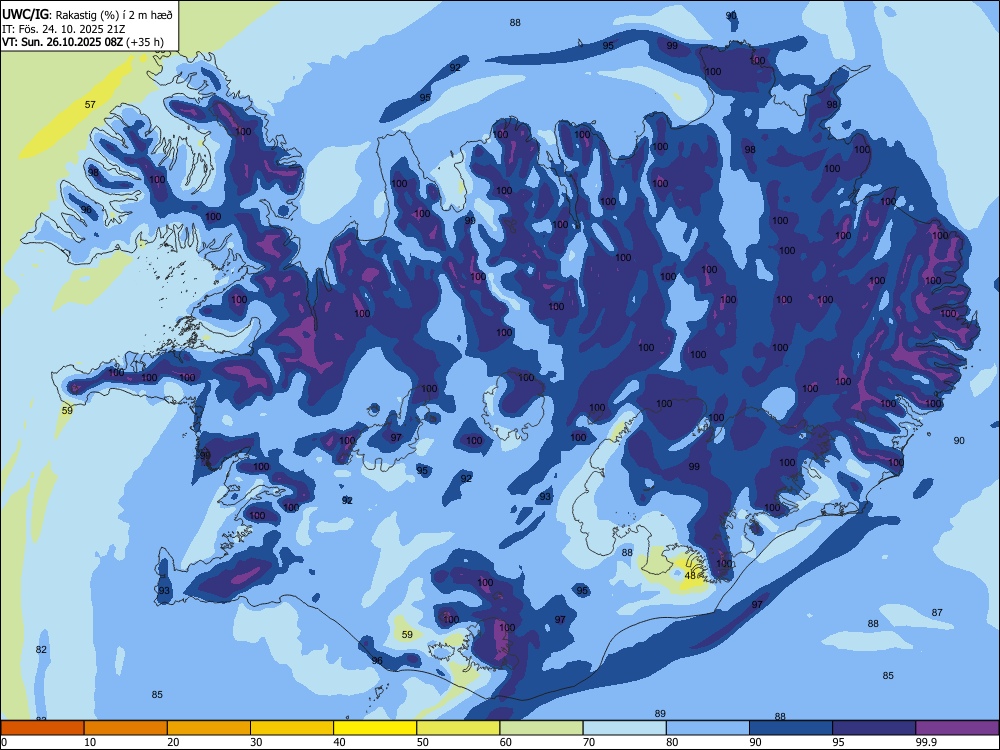Click the title text 'Rakastig (%) í 2 m hæð'
Screen dimensions: 1000x750
[114, 14]
